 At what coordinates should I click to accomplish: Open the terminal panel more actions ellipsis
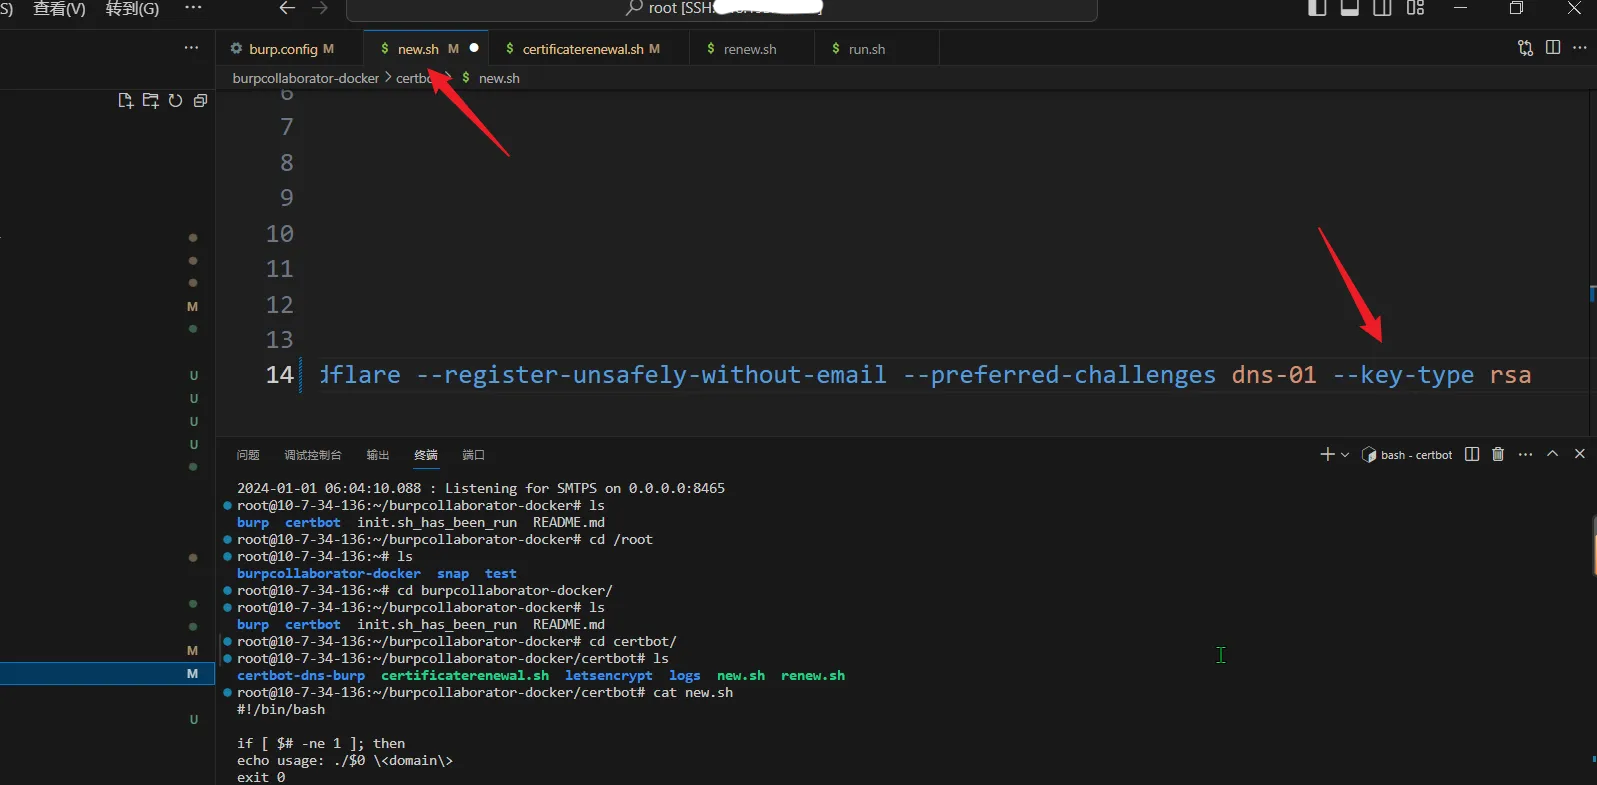[1525, 454]
